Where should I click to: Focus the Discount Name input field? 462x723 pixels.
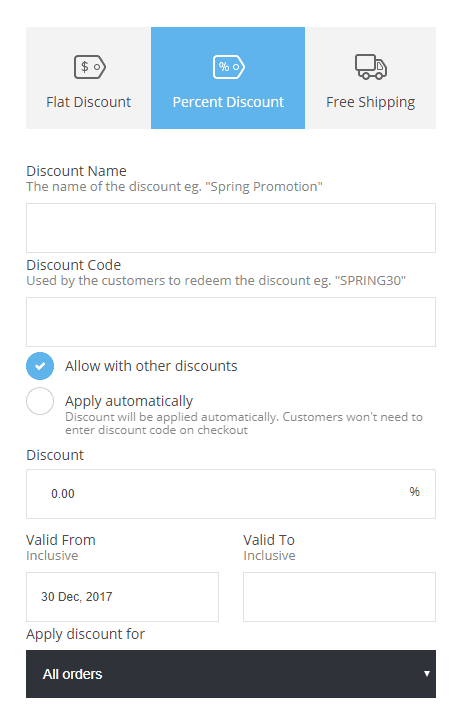(231, 228)
